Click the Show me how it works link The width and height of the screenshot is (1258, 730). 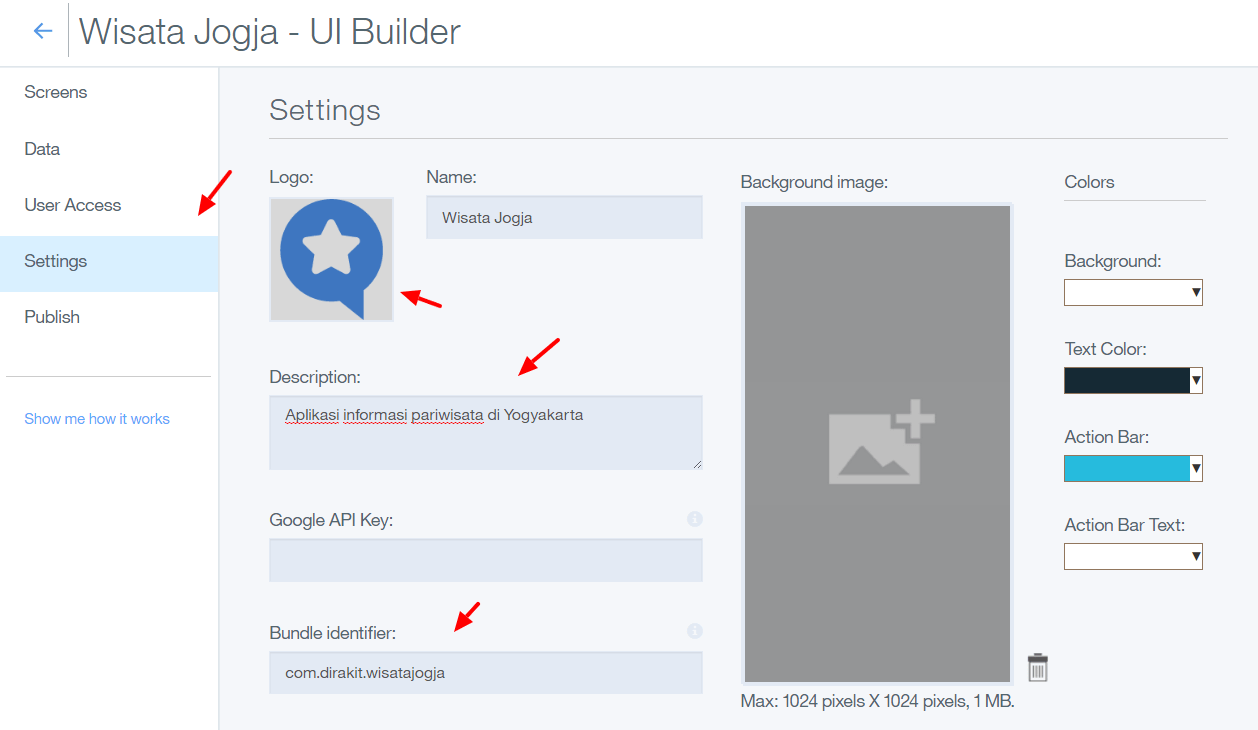coord(97,419)
